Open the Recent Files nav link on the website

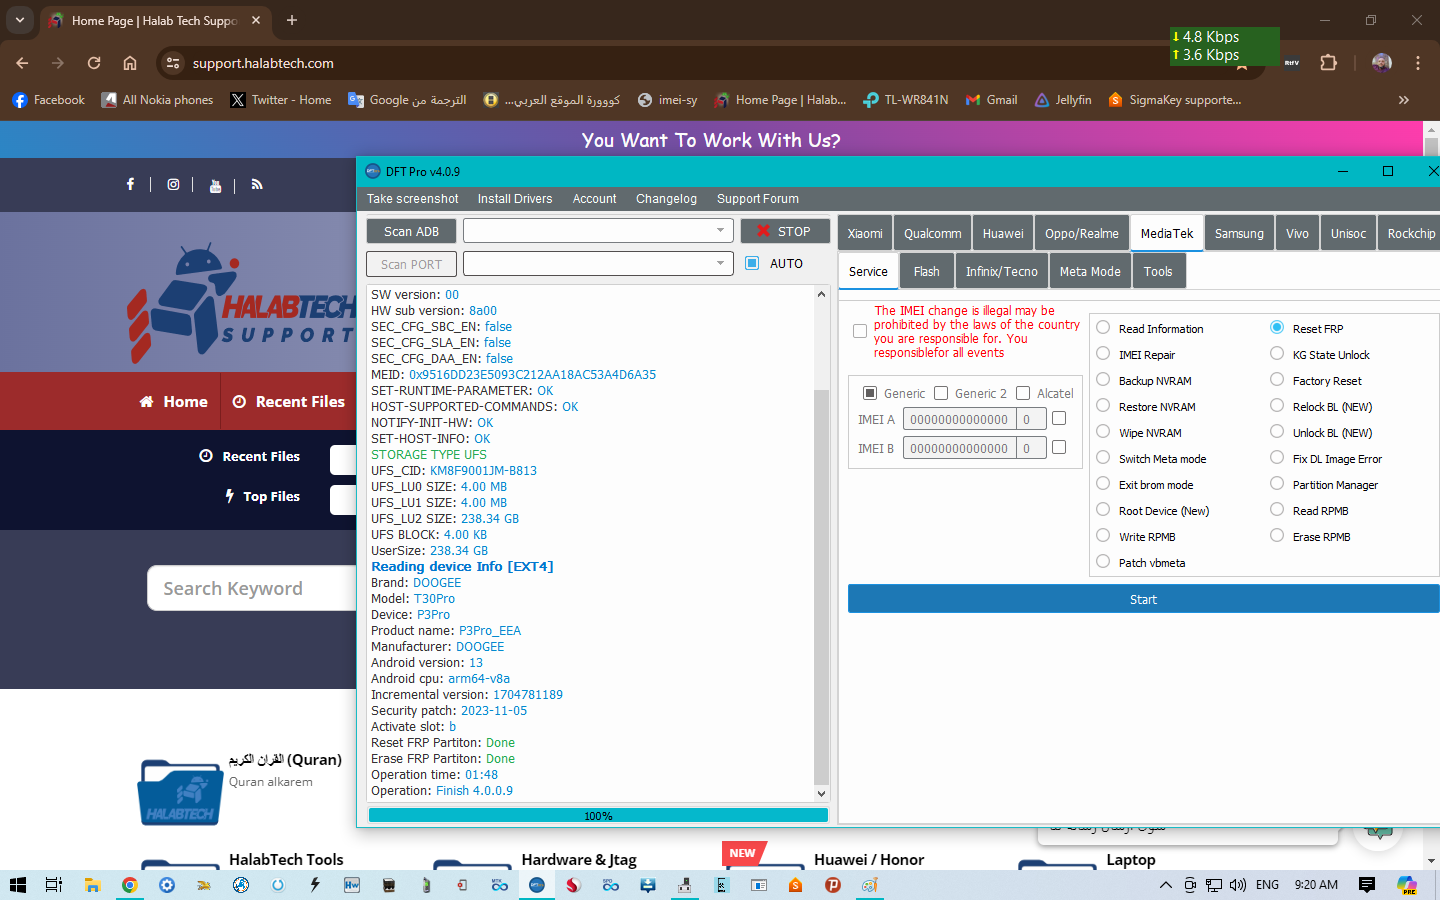tap(289, 401)
